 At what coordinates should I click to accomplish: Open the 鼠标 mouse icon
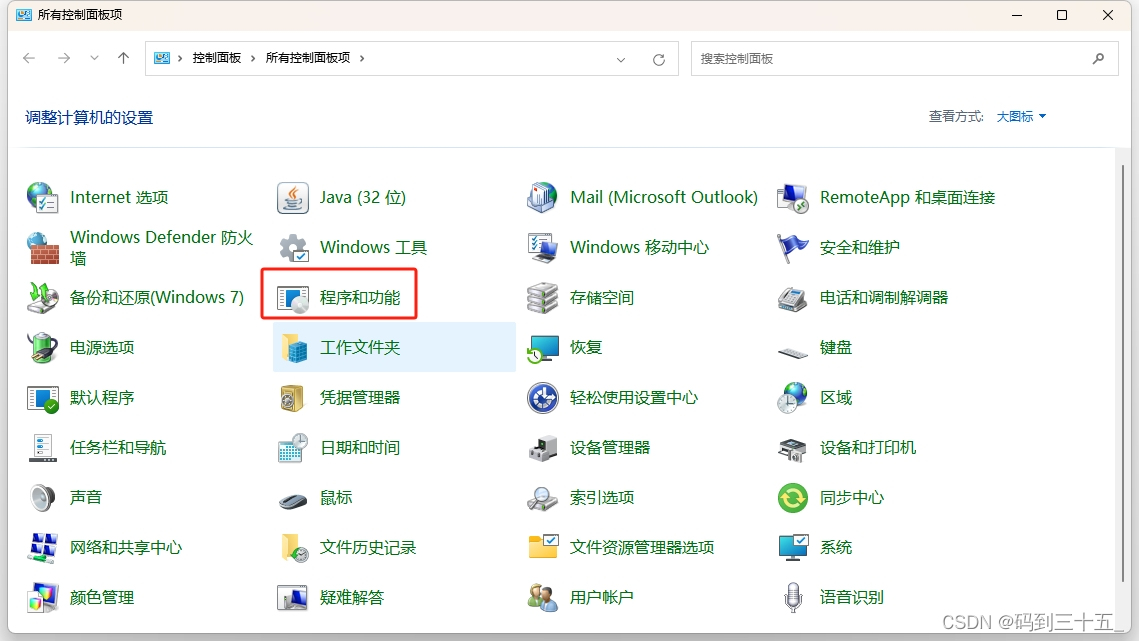293,501
